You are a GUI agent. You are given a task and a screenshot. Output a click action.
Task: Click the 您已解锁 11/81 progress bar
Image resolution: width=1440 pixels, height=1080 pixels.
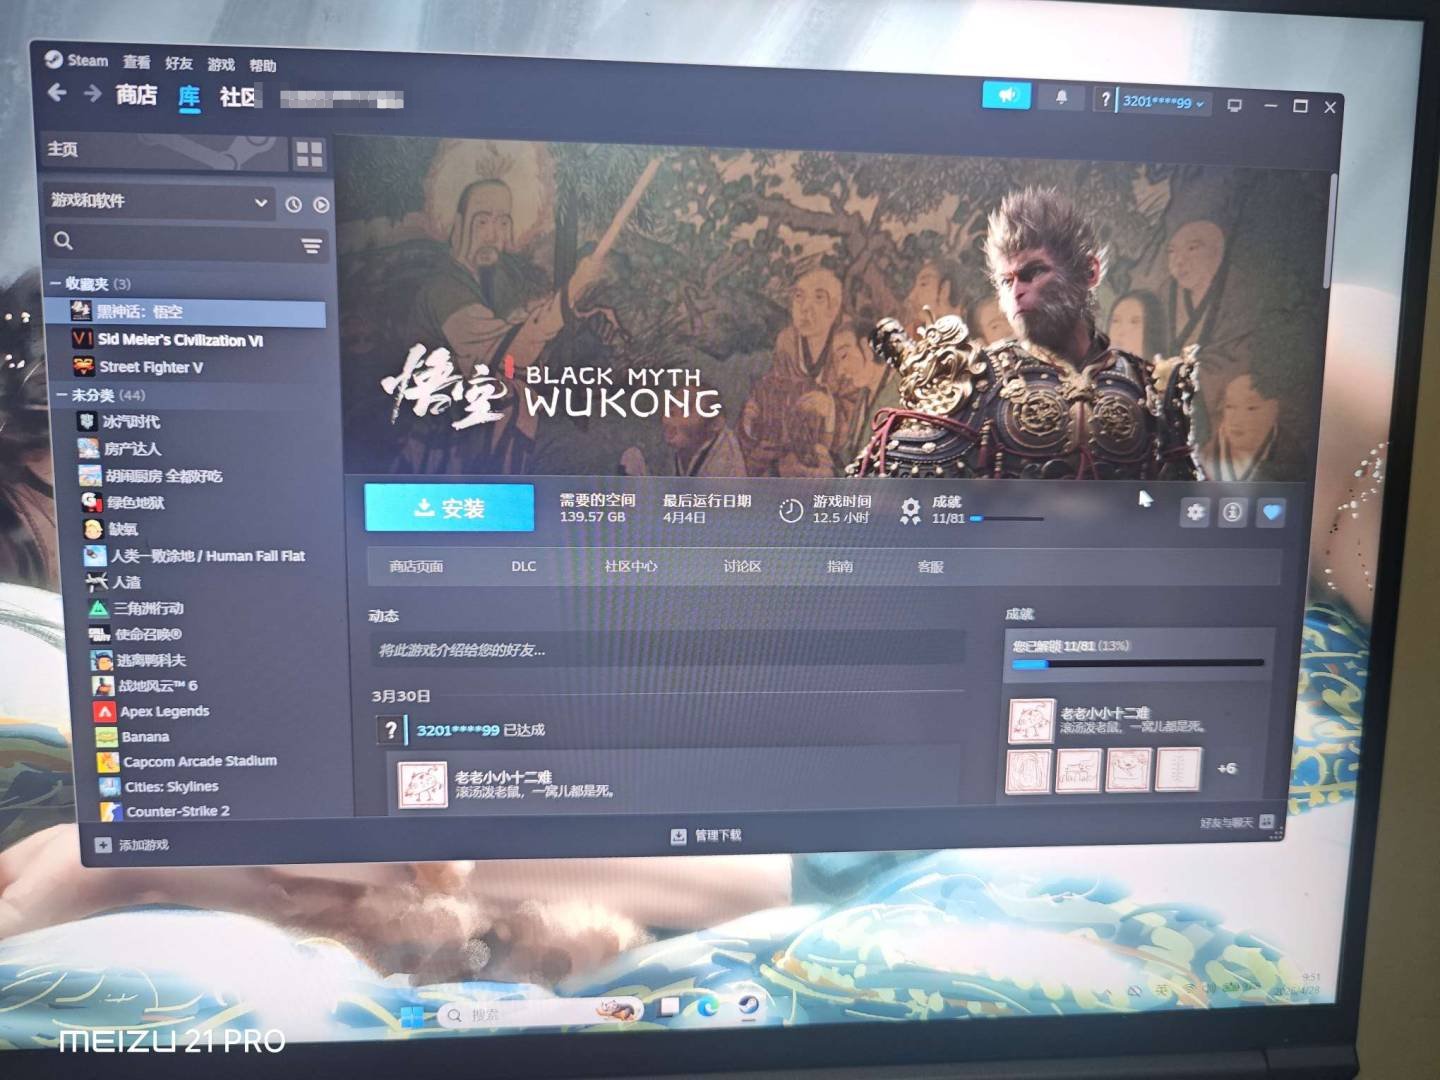(1138, 663)
